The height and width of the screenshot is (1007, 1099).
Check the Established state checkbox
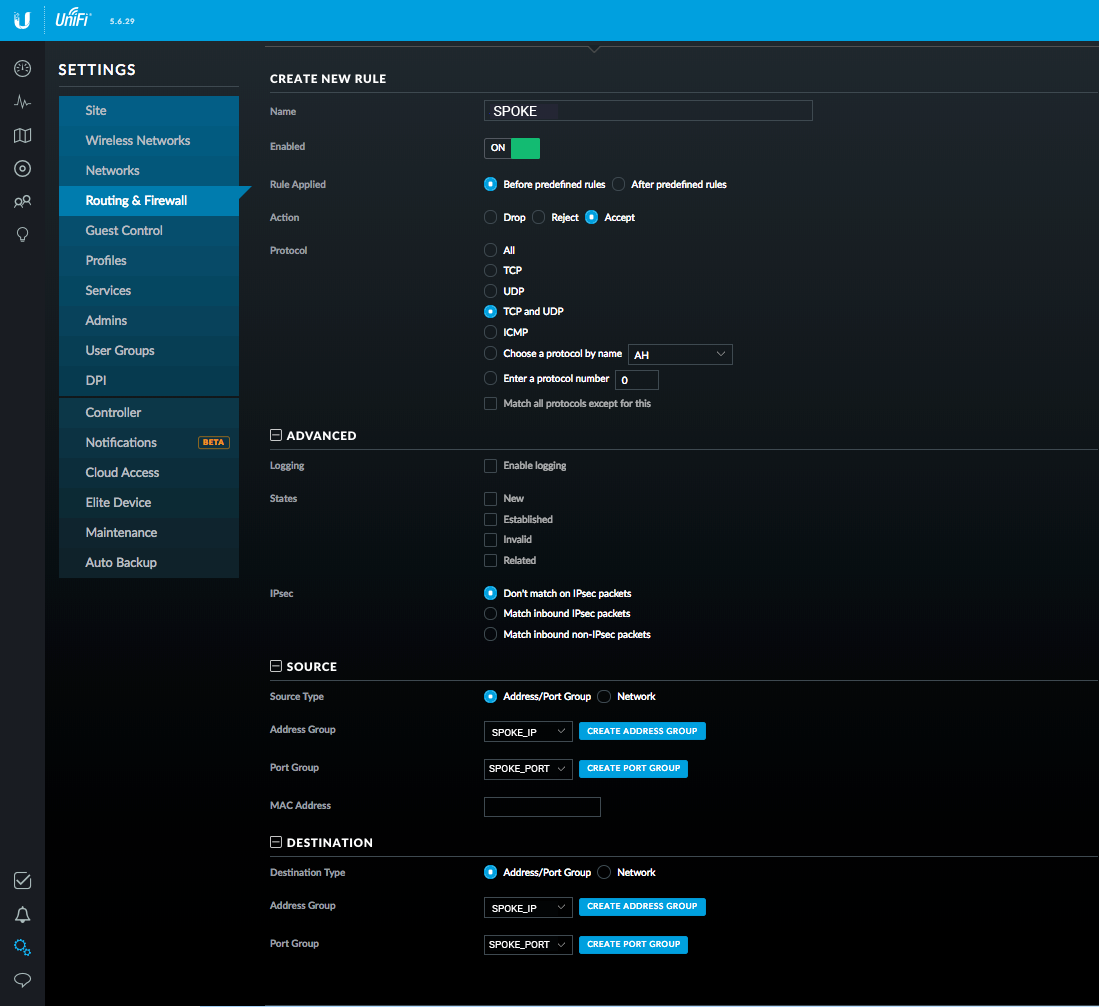[x=491, y=519]
